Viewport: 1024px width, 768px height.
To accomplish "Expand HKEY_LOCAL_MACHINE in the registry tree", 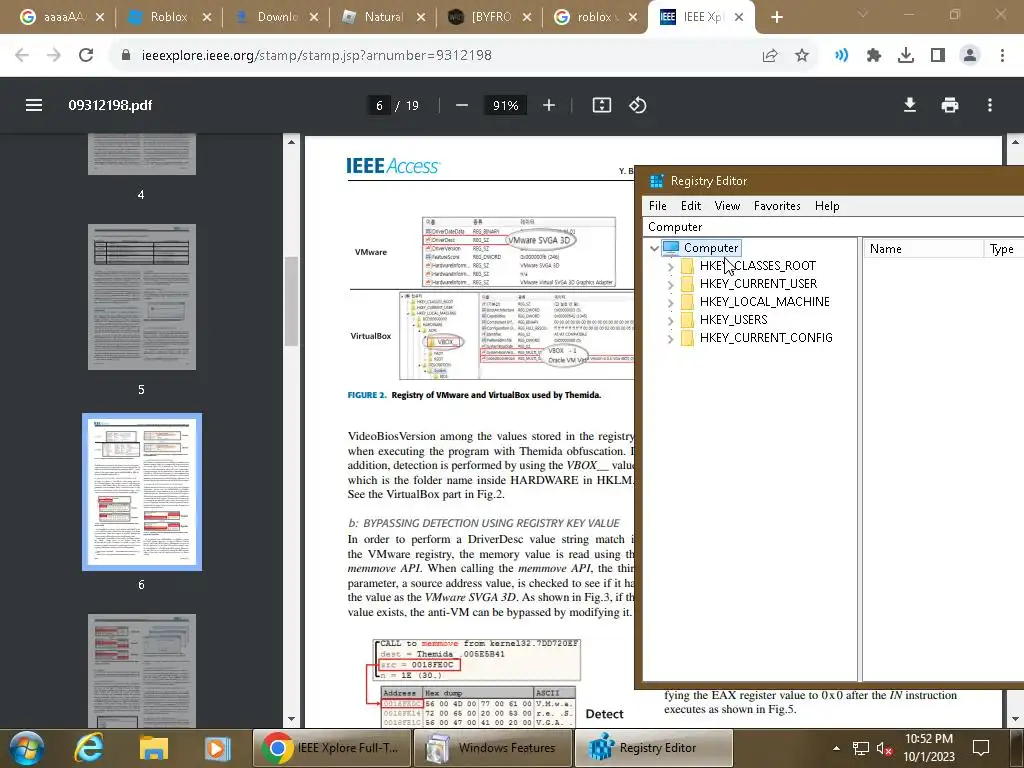I will point(670,303).
